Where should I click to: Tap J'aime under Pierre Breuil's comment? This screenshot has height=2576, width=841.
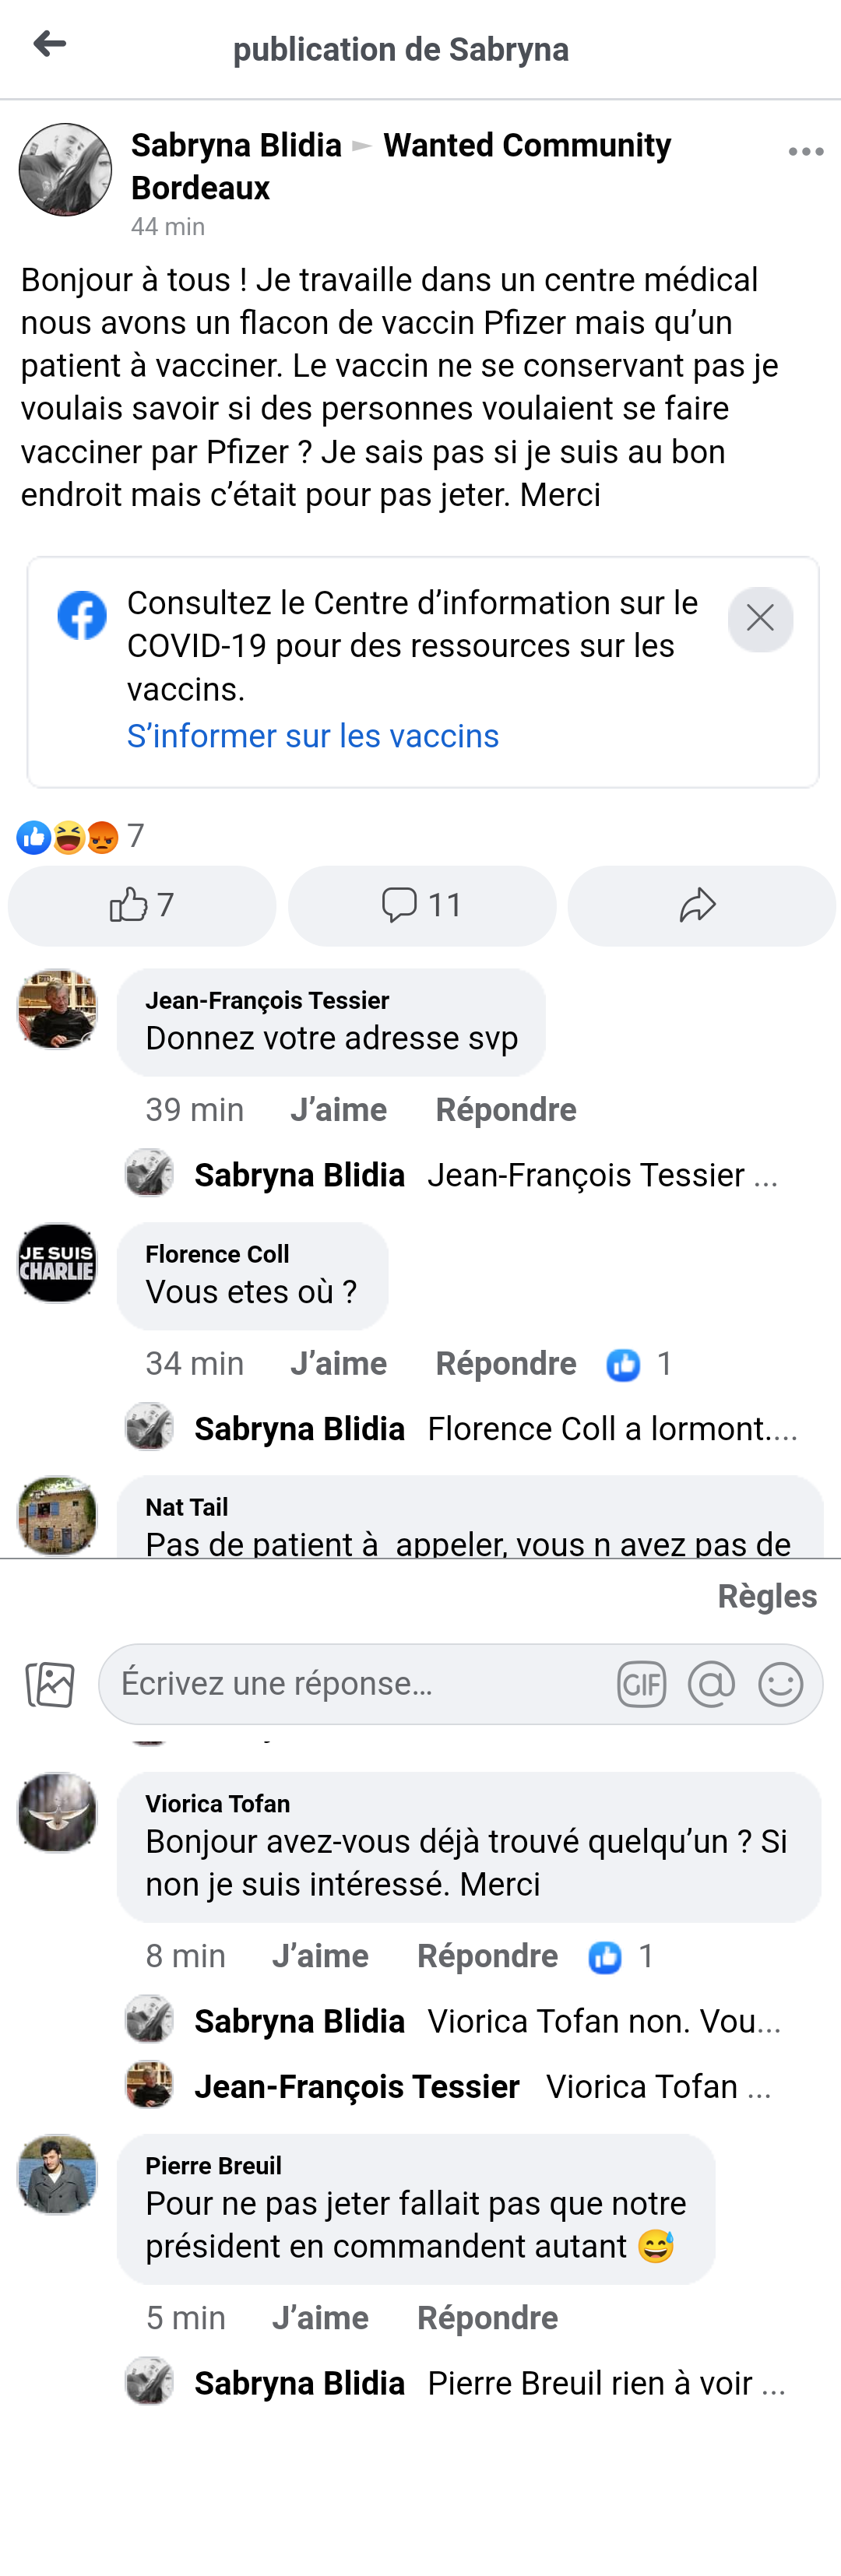point(320,2318)
